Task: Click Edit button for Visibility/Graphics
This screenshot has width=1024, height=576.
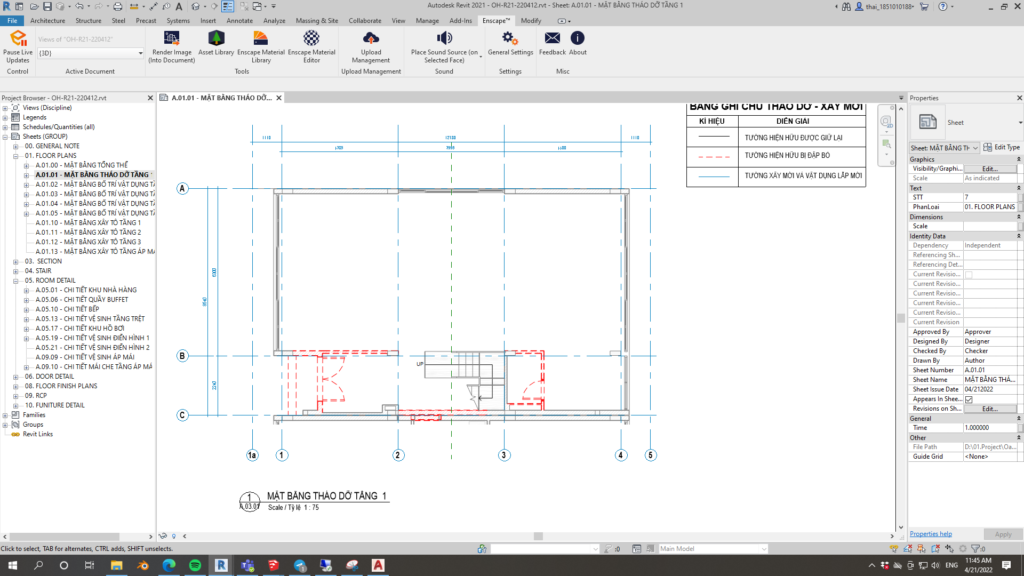Action: pyautogui.click(x=989, y=168)
